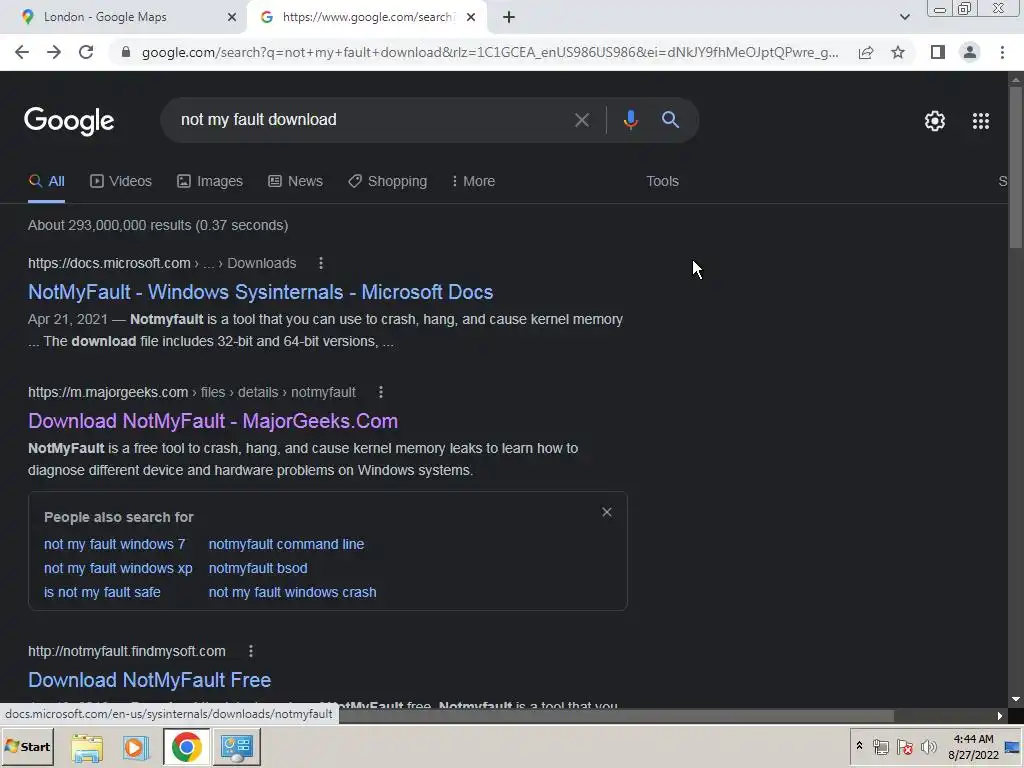Submit search with the magnifier icon

[x=670, y=120]
